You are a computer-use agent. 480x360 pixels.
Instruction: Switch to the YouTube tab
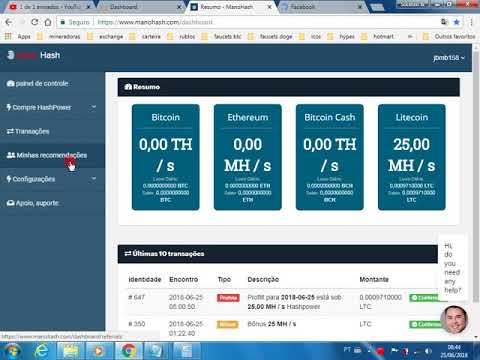50,7
